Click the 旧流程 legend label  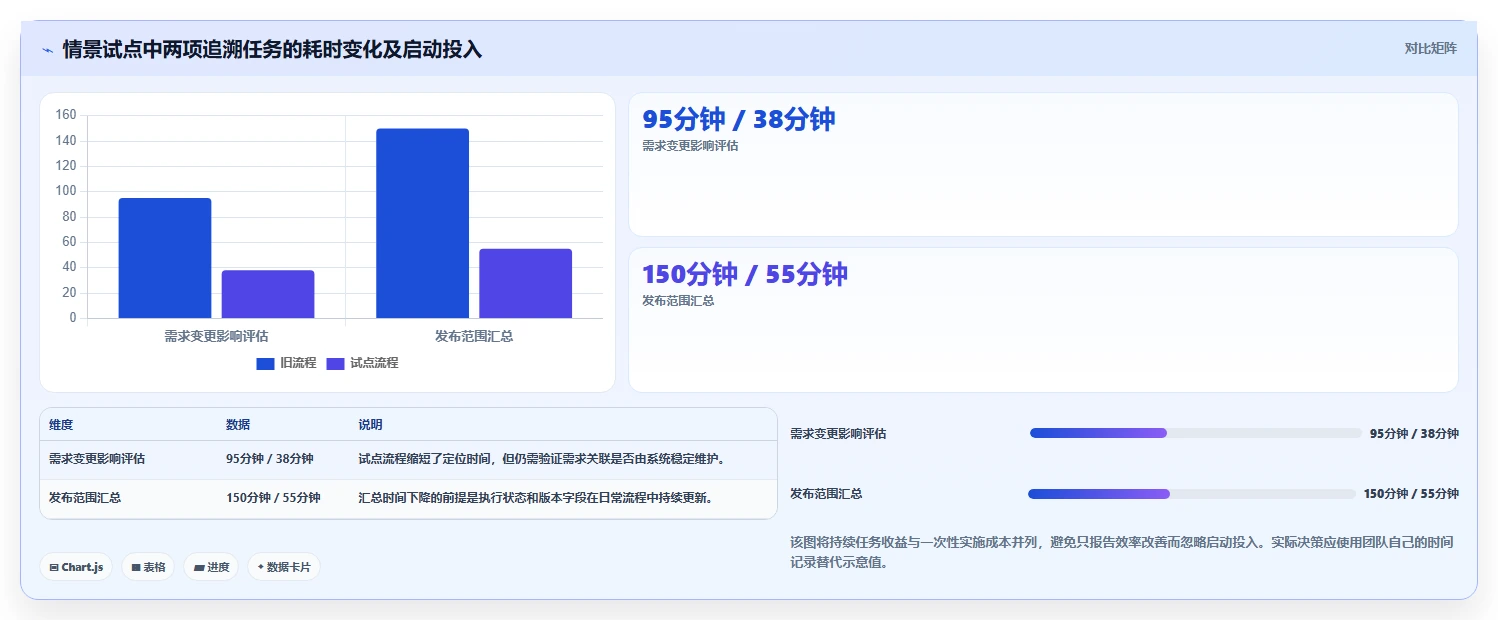pos(298,363)
